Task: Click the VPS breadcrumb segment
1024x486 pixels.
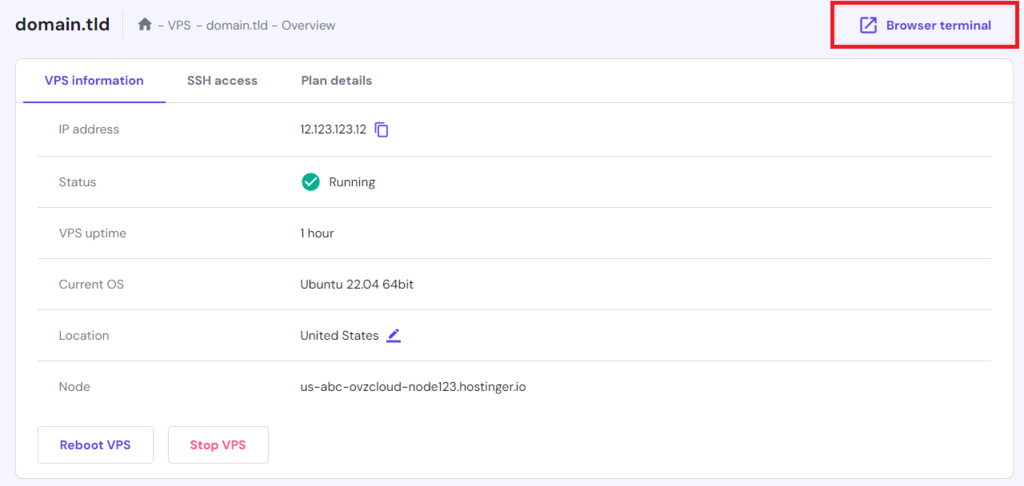Action: point(180,25)
